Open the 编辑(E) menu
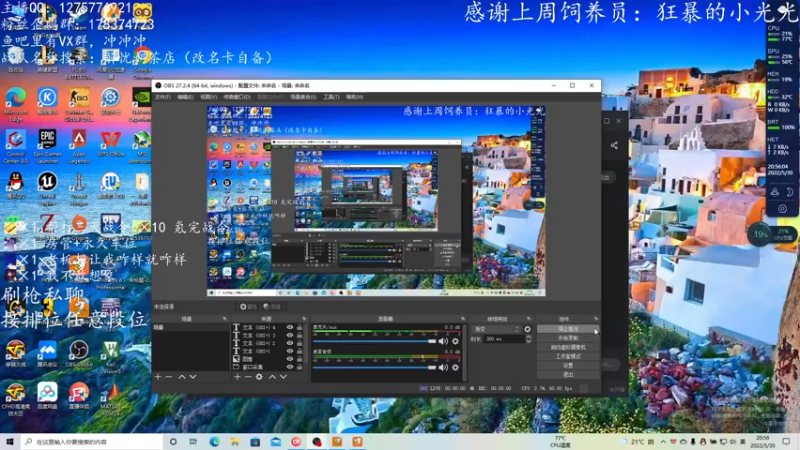This screenshot has width=800, height=450. 185,97
